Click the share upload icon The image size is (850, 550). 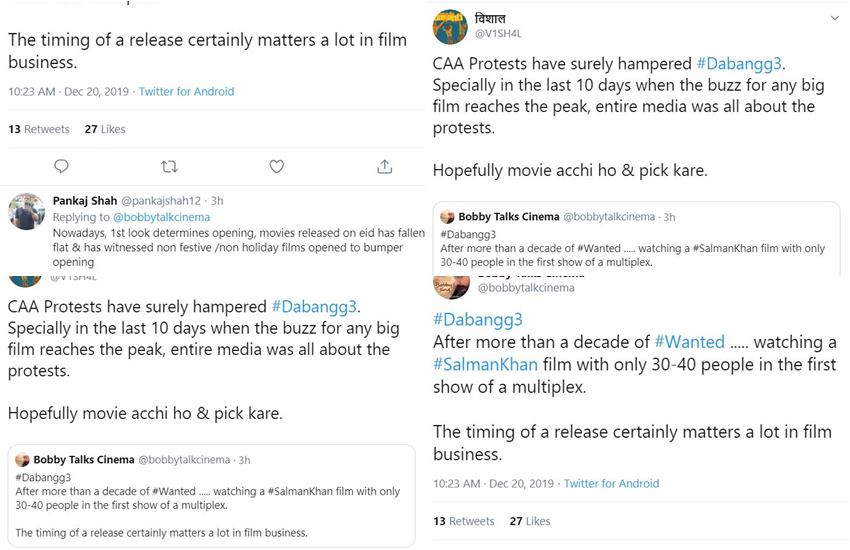(x=385, y=166)
